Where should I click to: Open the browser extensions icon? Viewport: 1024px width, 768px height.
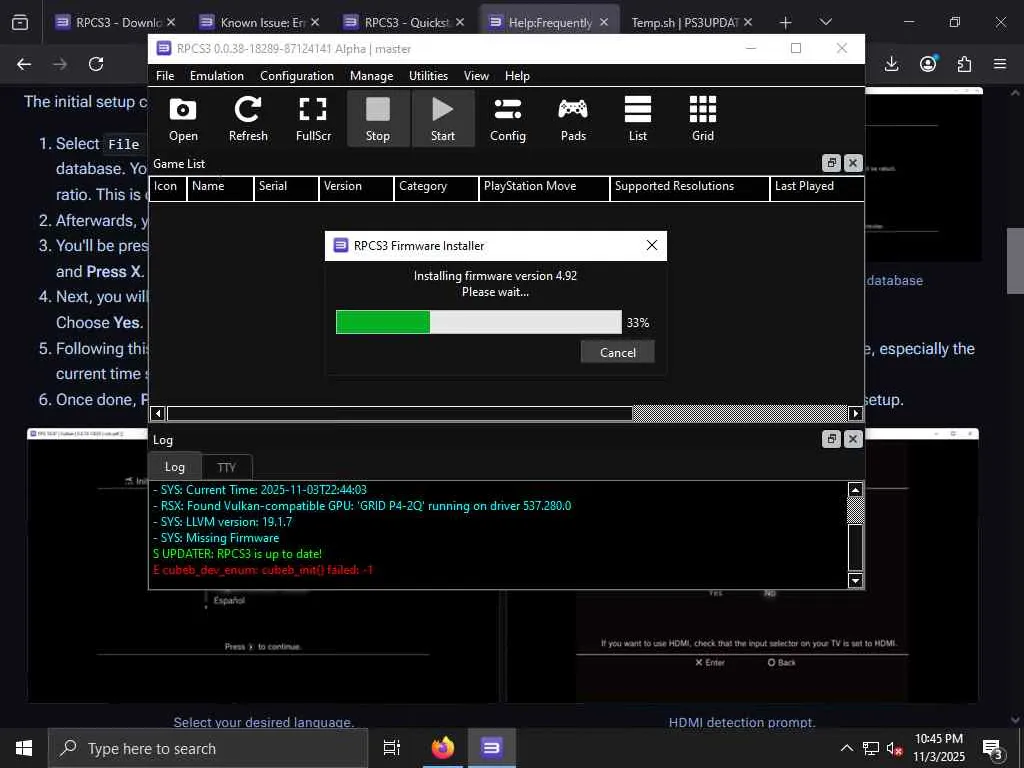964,64
